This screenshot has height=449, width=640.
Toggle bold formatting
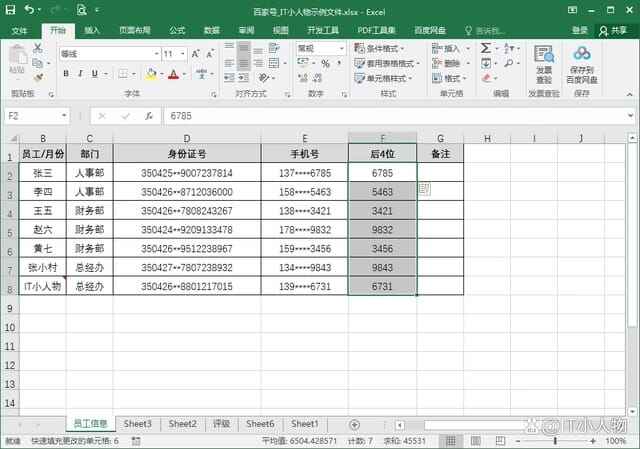[x=66, y=74]
